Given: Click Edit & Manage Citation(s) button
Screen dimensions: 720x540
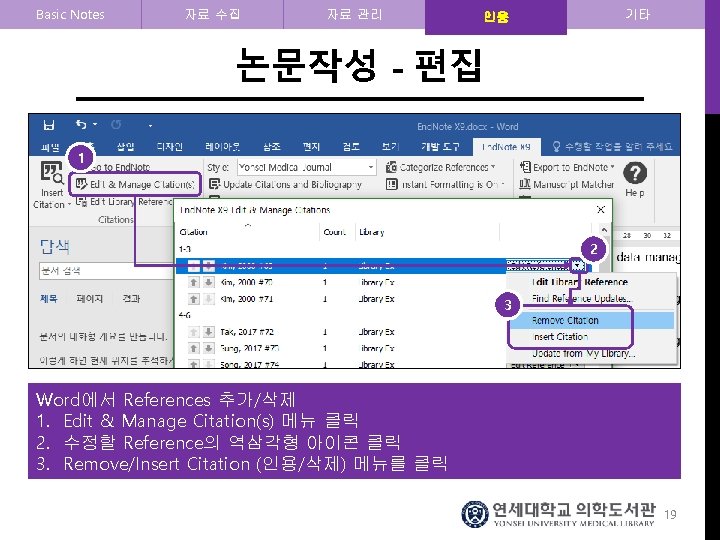Looking at the screenshot, I should click(x=135, y=184).
